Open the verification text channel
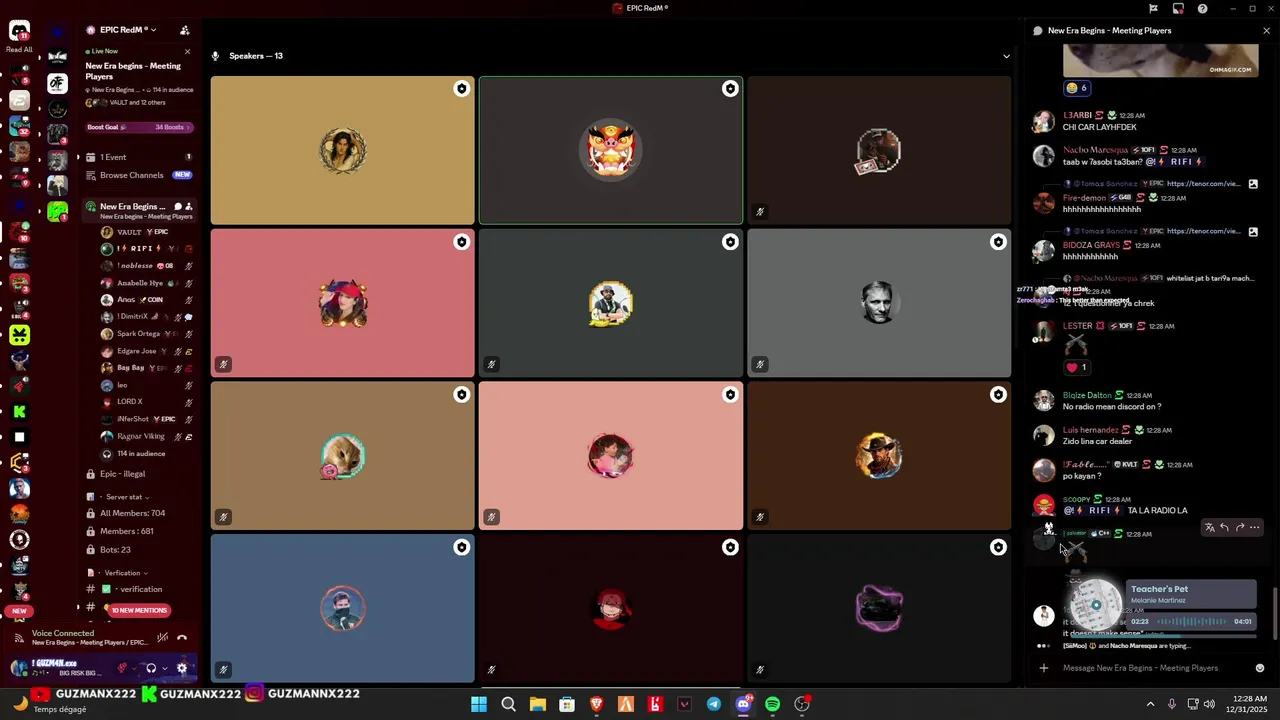 [x=138, y=589]
